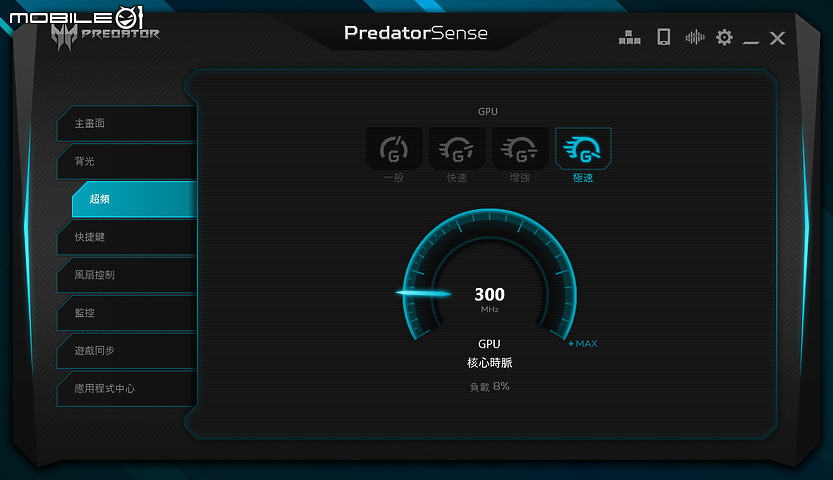Click the 負載 8% load readout

pos(489,387)
